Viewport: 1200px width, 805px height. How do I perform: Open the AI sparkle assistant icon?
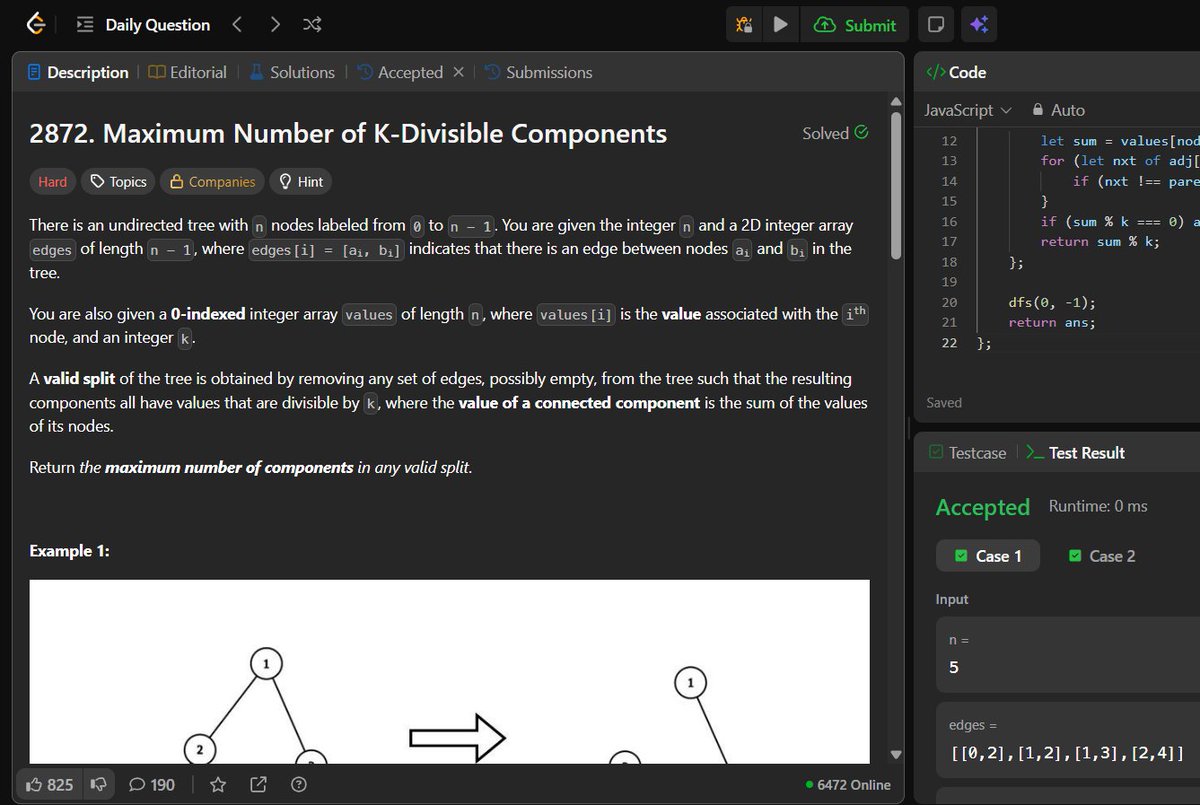978,25
